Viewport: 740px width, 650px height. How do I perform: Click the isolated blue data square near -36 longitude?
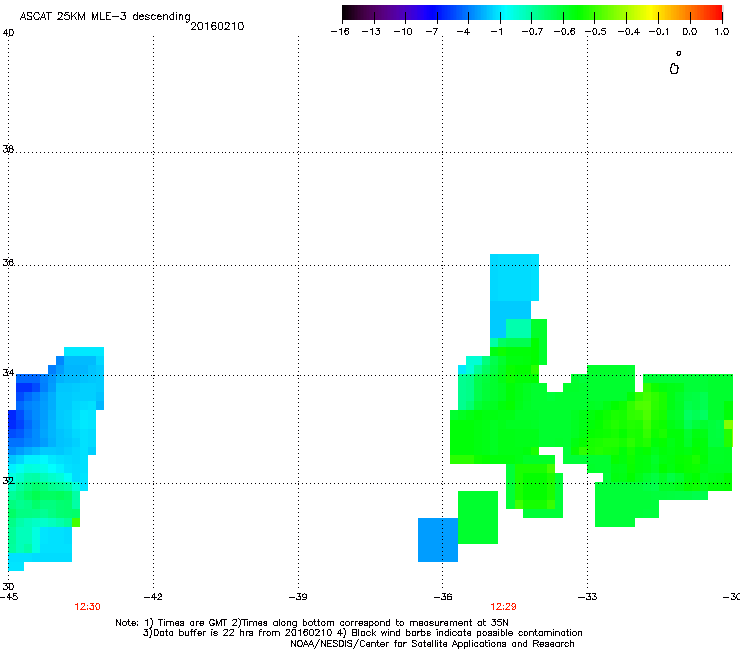click(438, 540)
